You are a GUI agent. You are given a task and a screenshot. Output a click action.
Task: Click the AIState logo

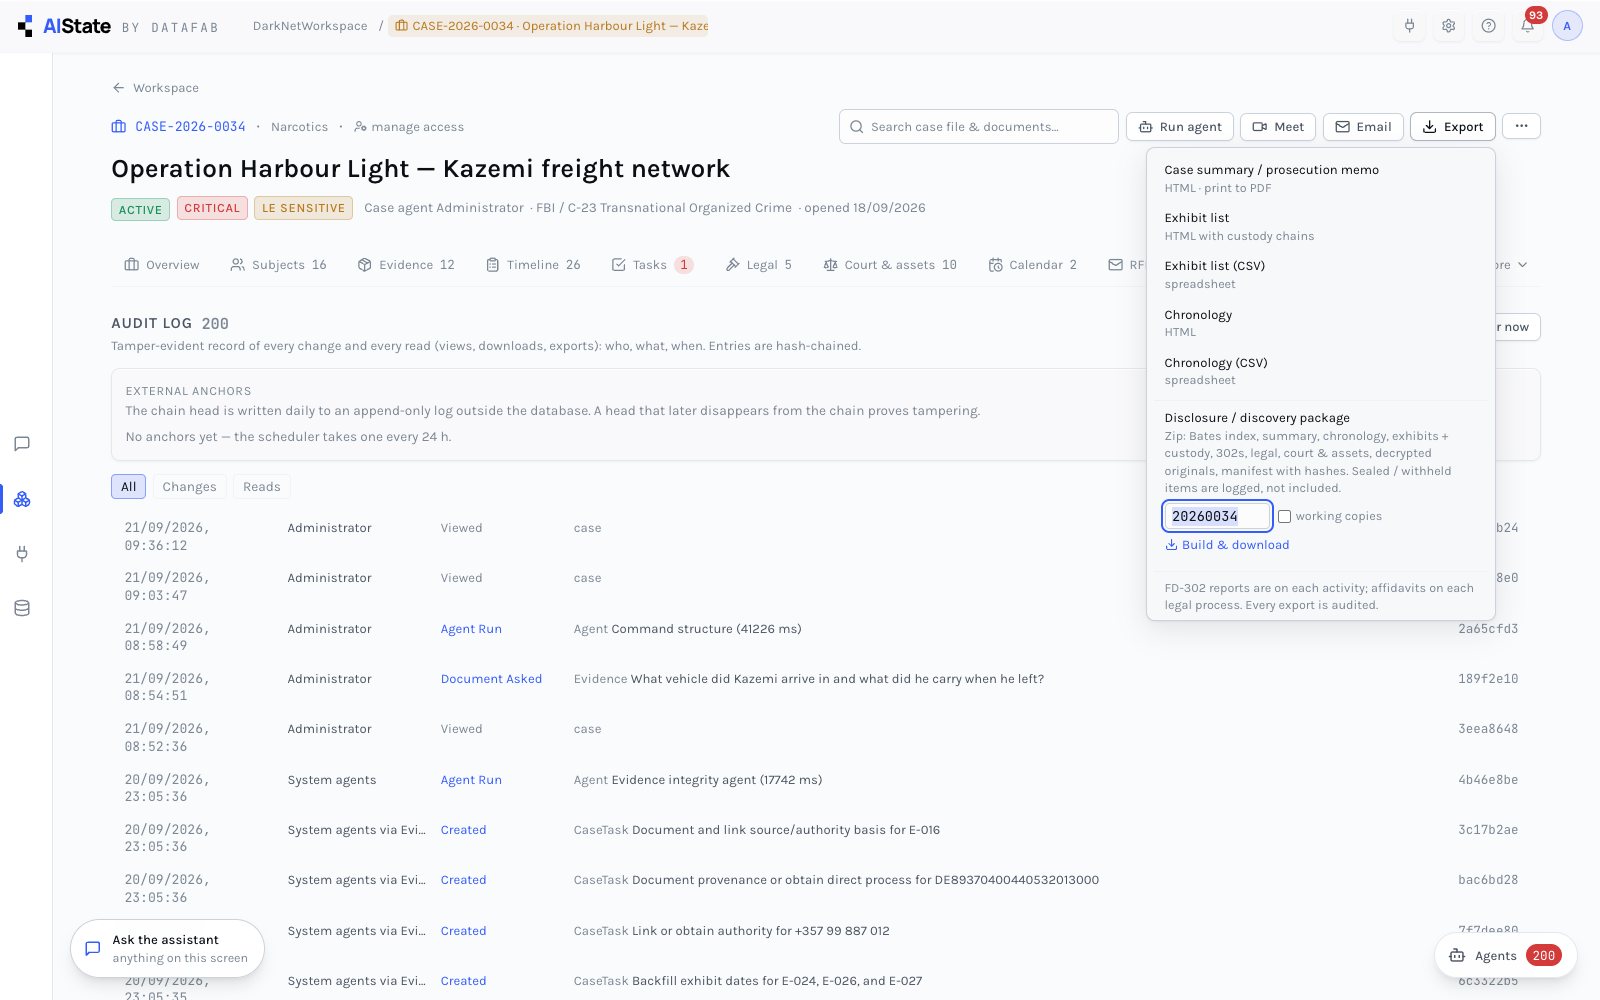[x=64, y=26]
